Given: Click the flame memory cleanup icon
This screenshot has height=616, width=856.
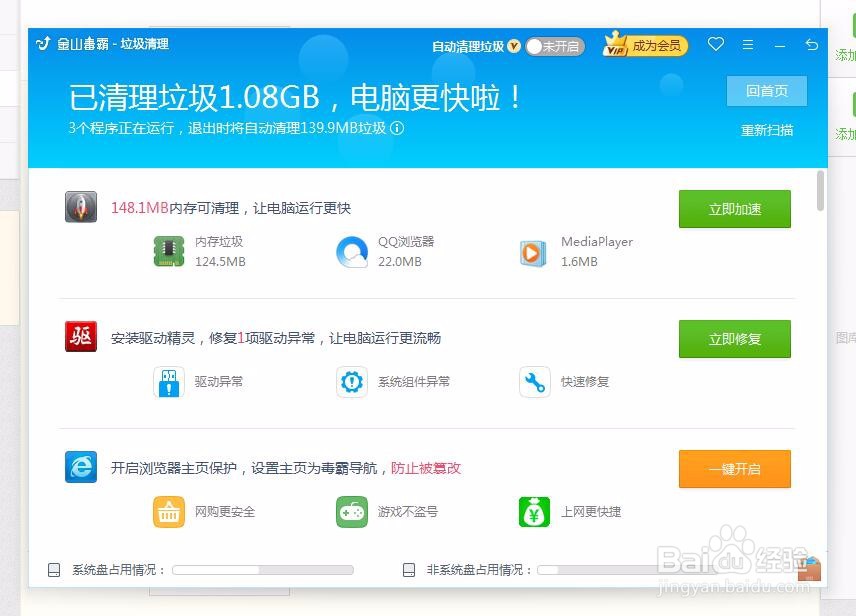Looking at the screenshot, I should (80, 207).
